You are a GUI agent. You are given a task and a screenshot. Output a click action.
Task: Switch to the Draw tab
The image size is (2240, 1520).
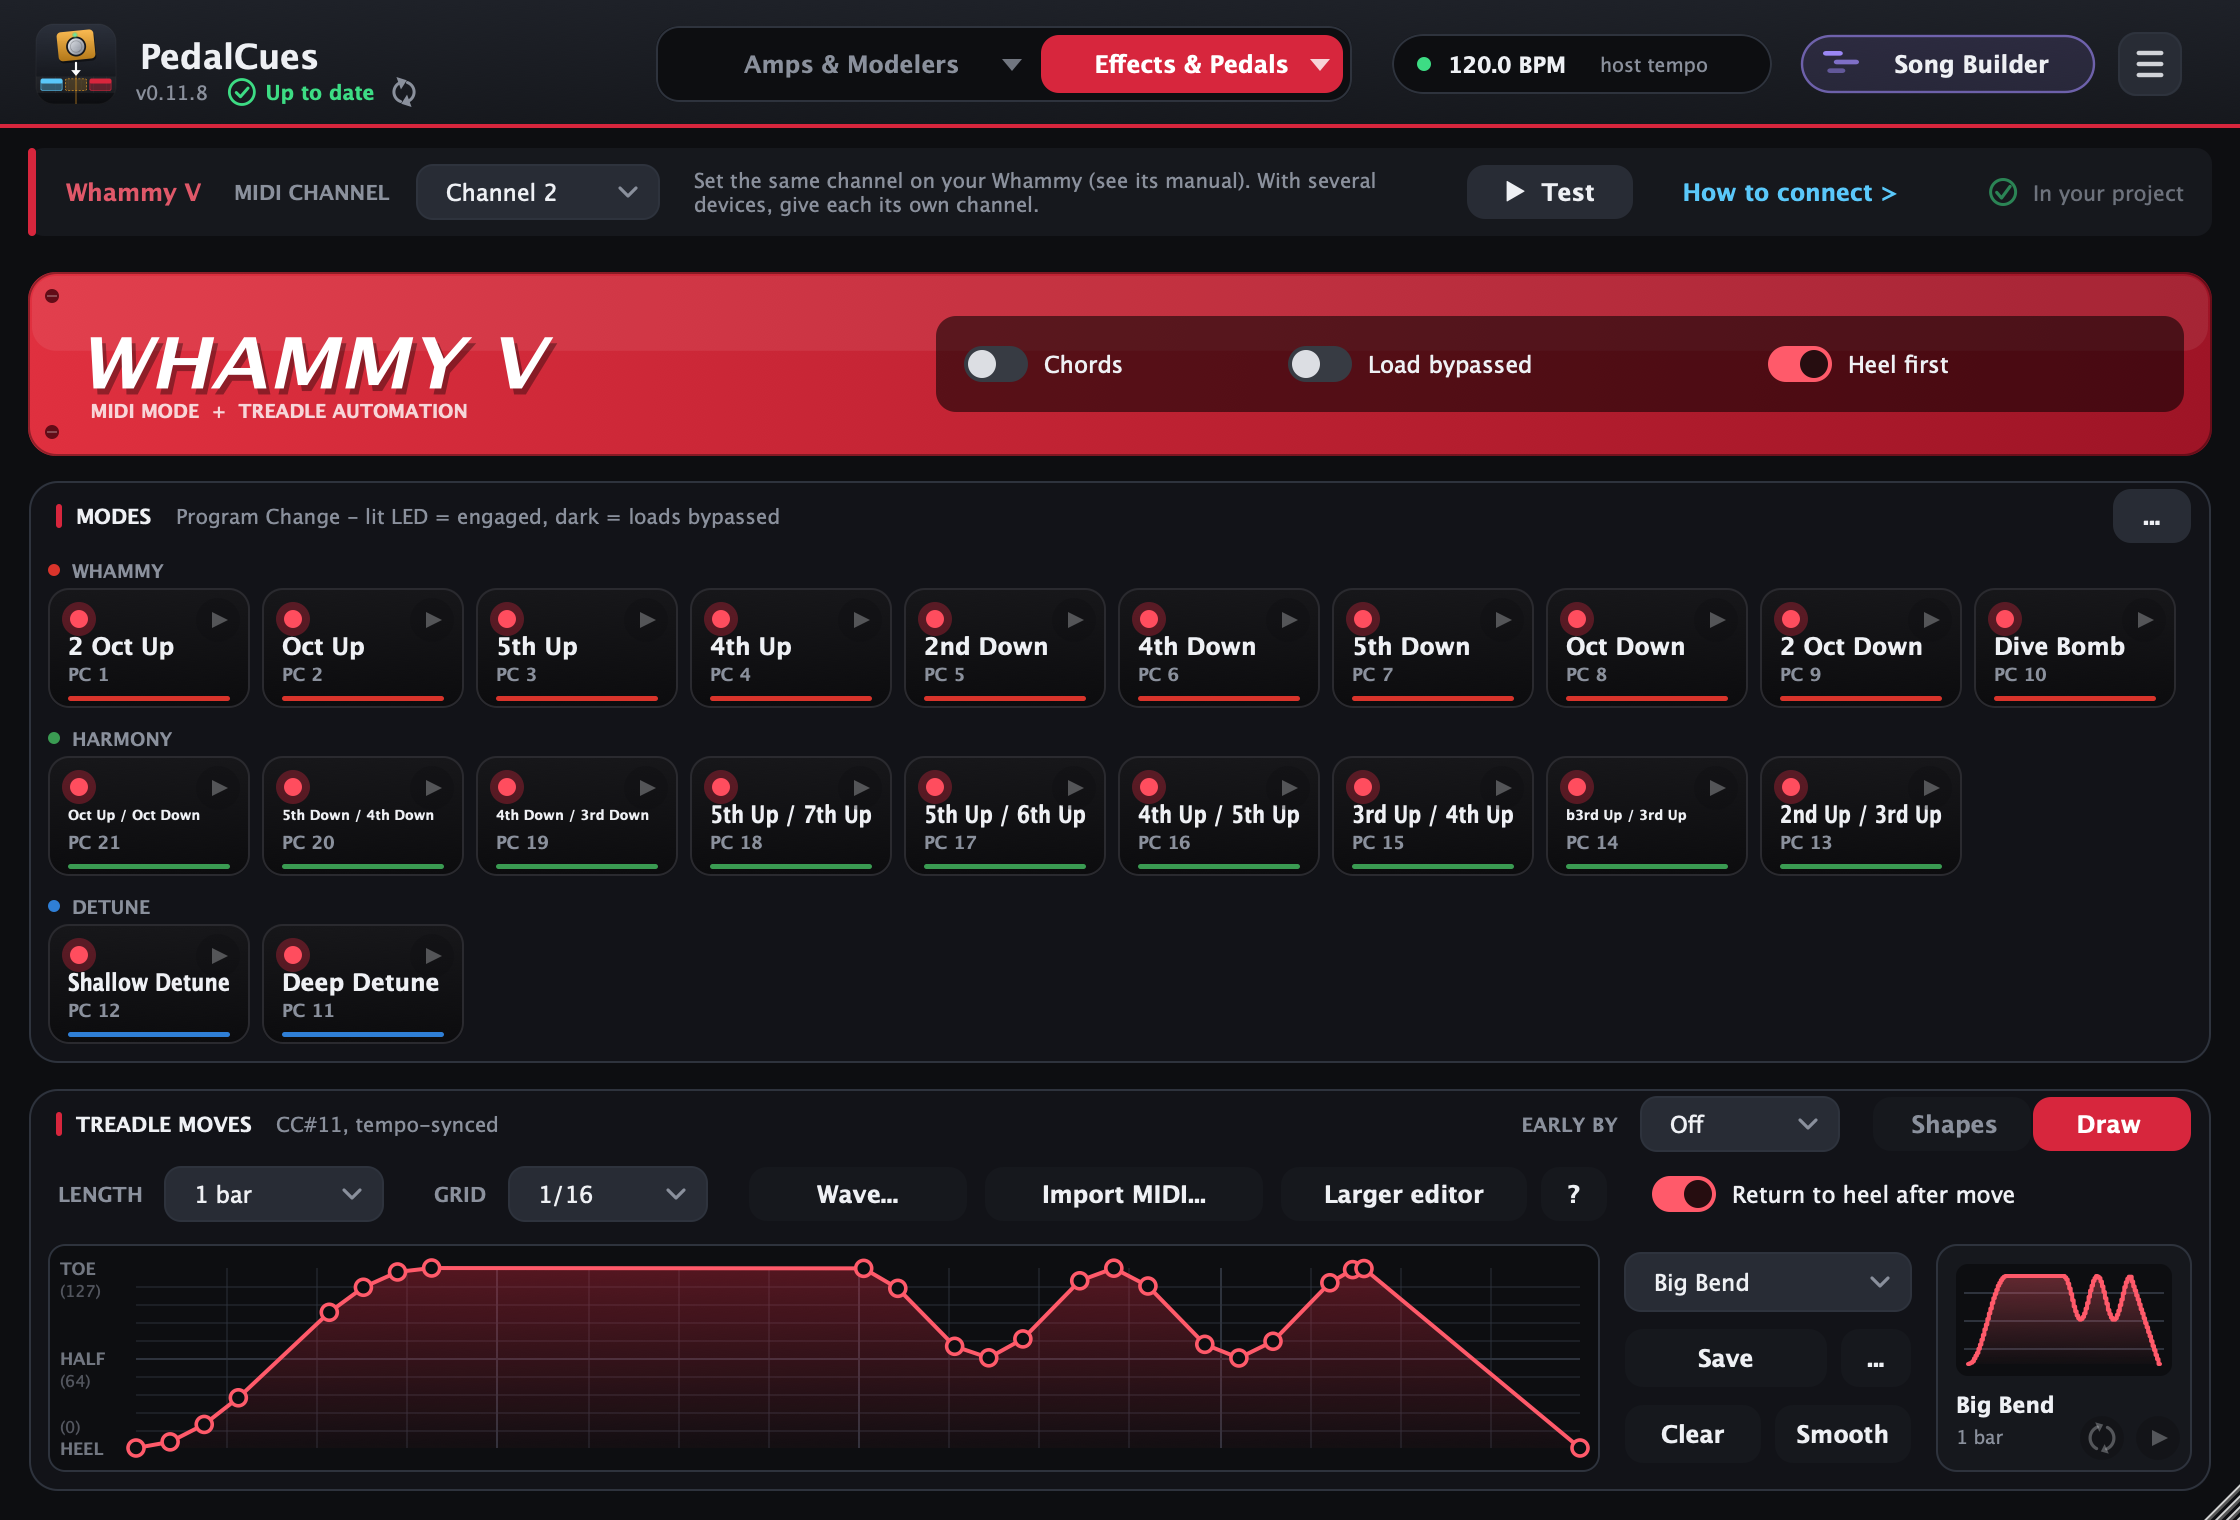tap(2111, 1125)
